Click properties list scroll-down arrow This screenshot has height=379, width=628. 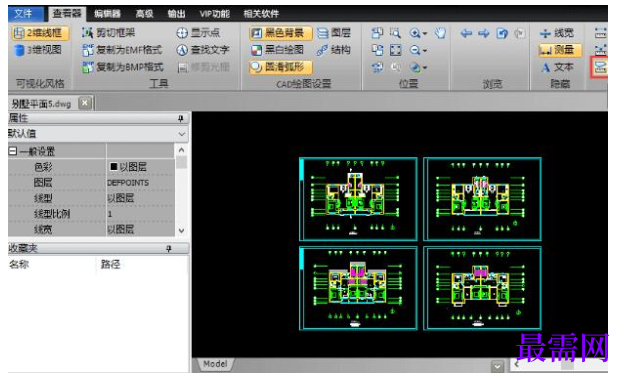click(x=181, y=231)
